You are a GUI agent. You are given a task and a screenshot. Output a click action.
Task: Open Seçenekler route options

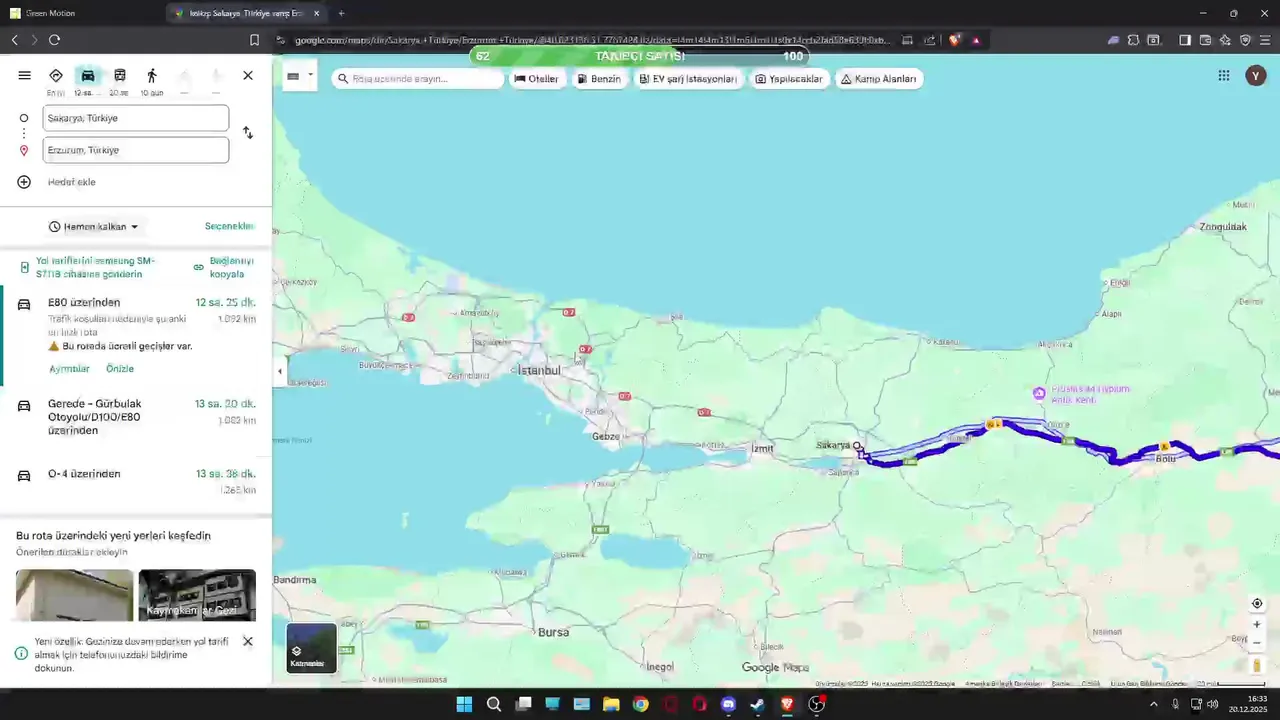tap(229, 227)
